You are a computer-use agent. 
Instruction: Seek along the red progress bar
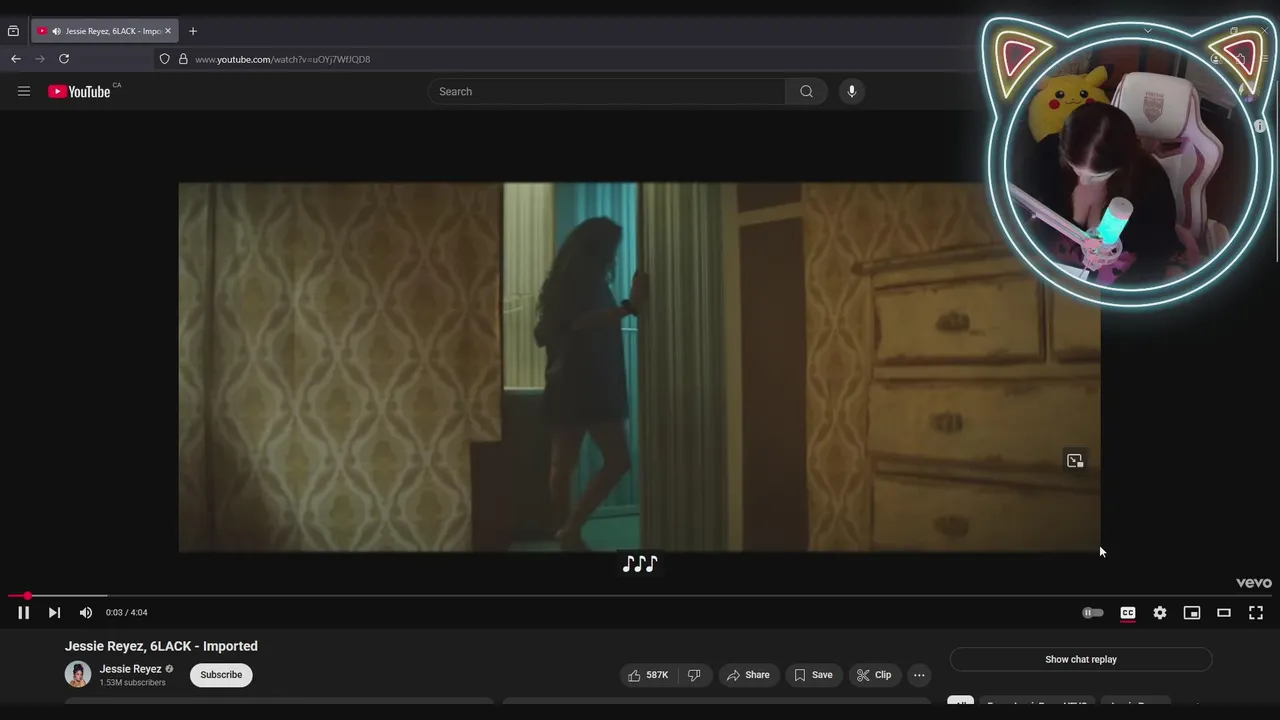(x=640, y=596)
